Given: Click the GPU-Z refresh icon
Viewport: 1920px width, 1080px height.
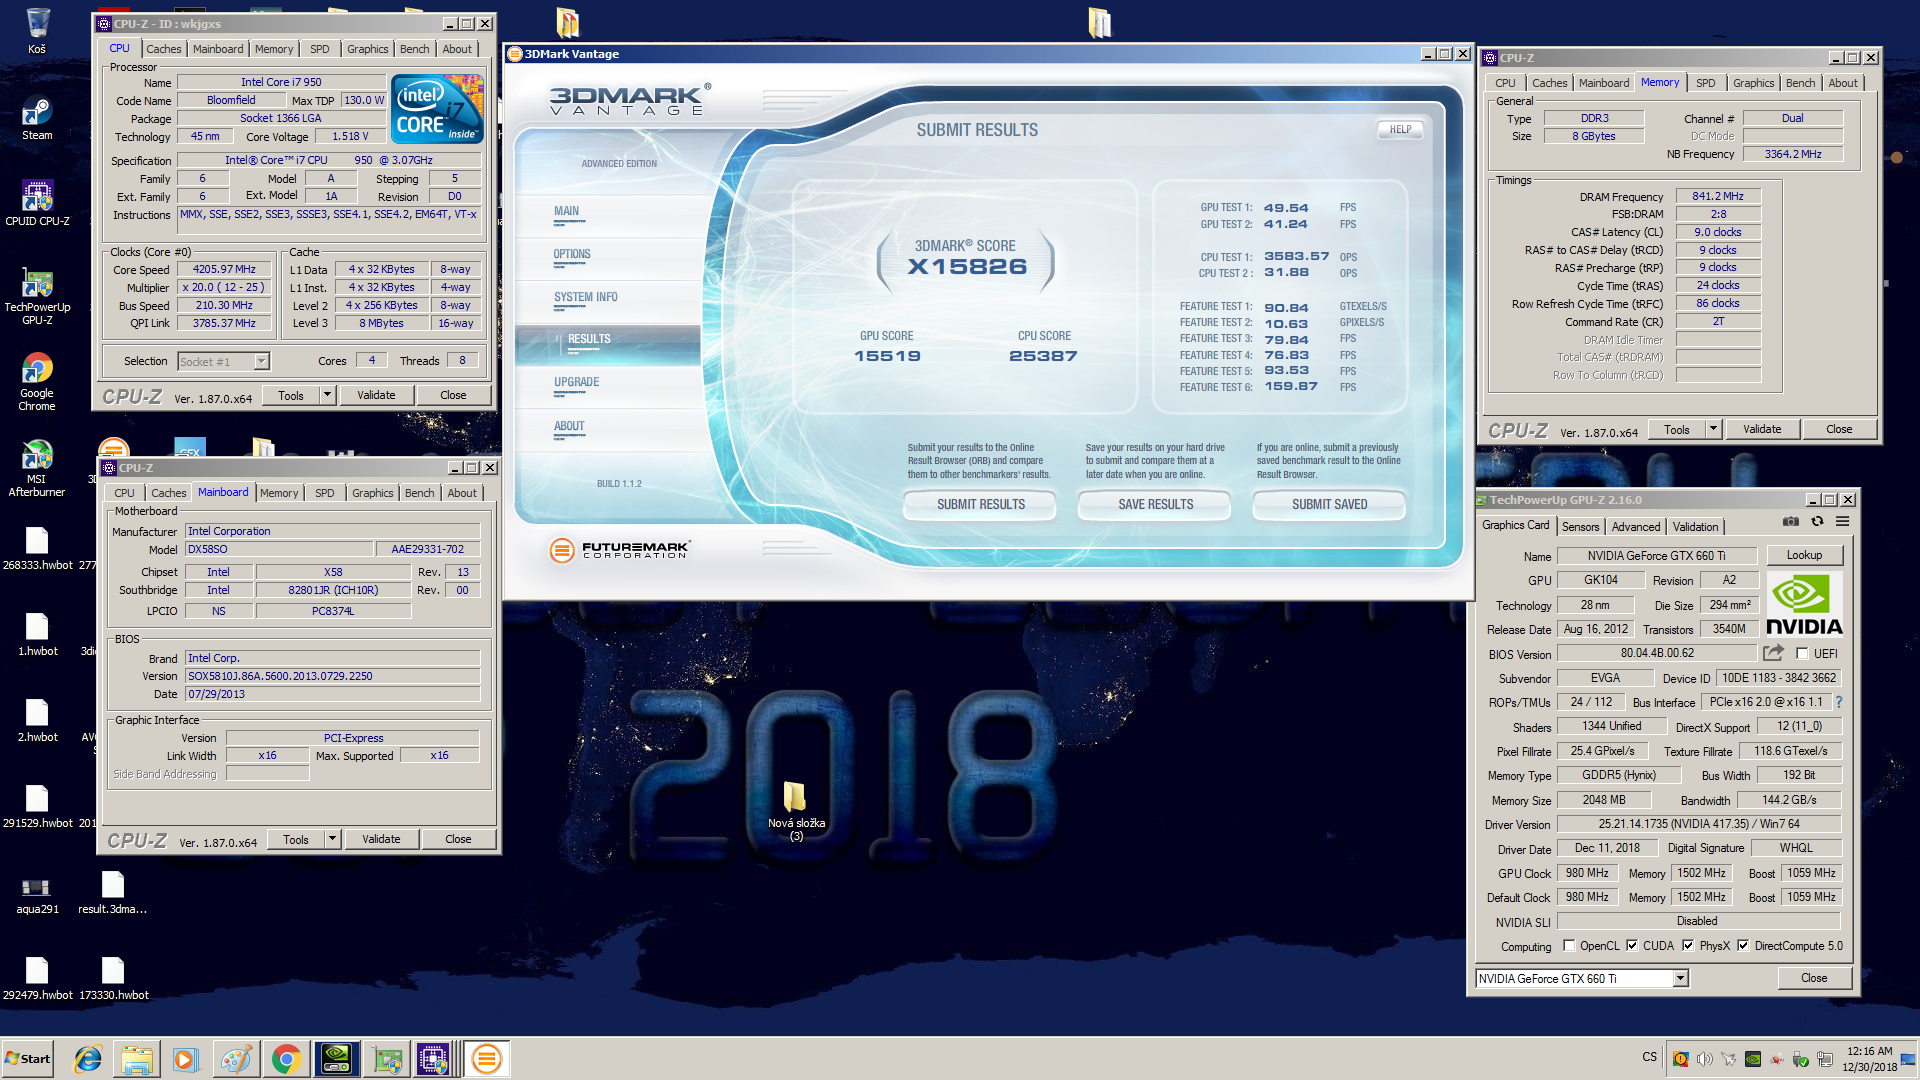Looking at the screenshot, I should [1817, 522].
